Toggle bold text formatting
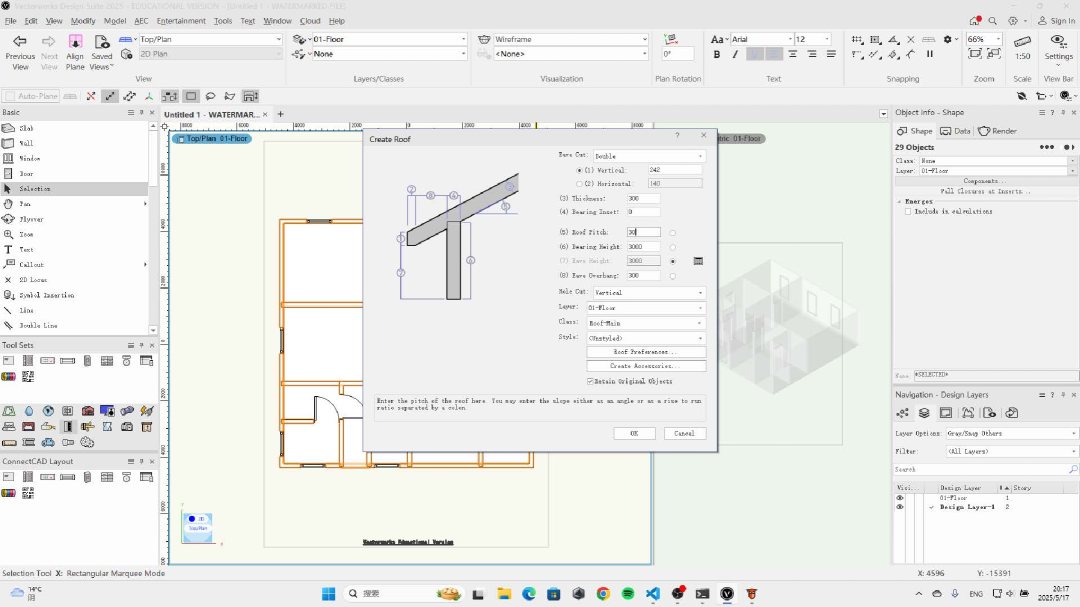Image resolution: width=1080 pixels, height=607 pixels. click(x=717, y=54)
